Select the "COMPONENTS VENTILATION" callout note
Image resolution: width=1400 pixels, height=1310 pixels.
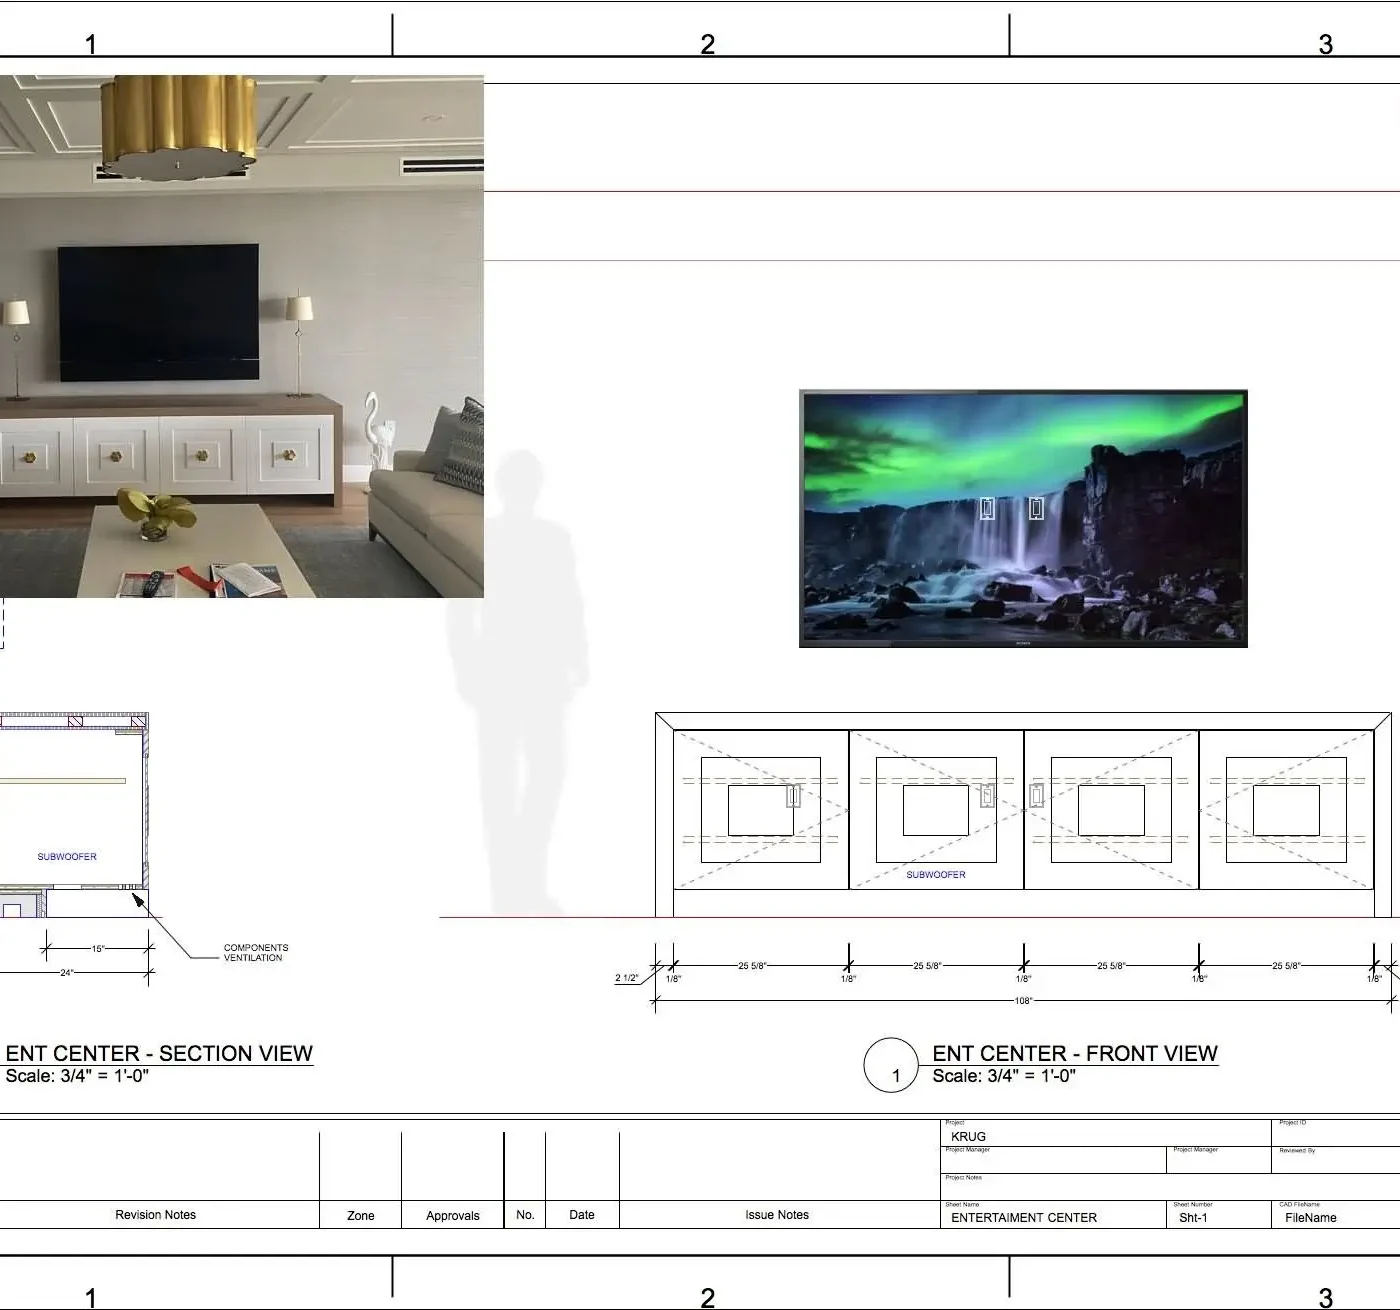click(256, 952)
